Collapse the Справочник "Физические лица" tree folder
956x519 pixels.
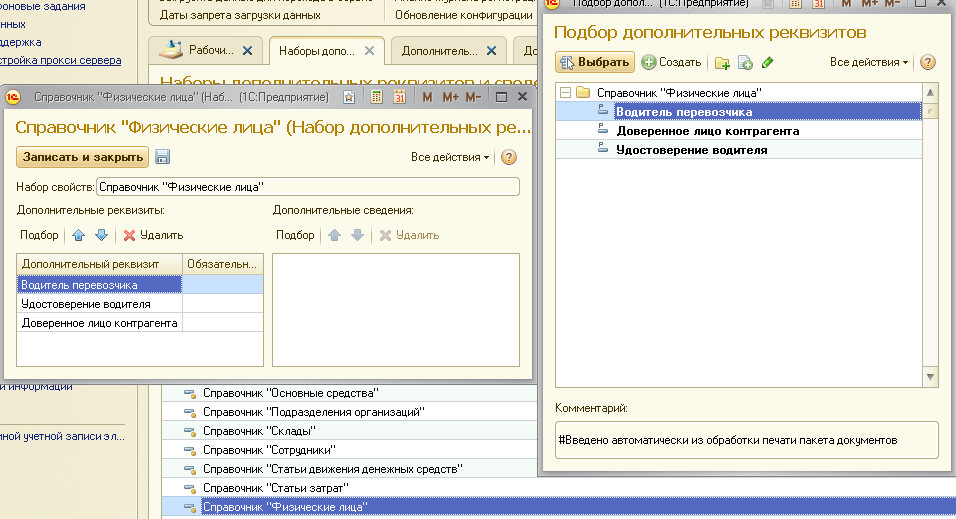[x=565, y=93]
